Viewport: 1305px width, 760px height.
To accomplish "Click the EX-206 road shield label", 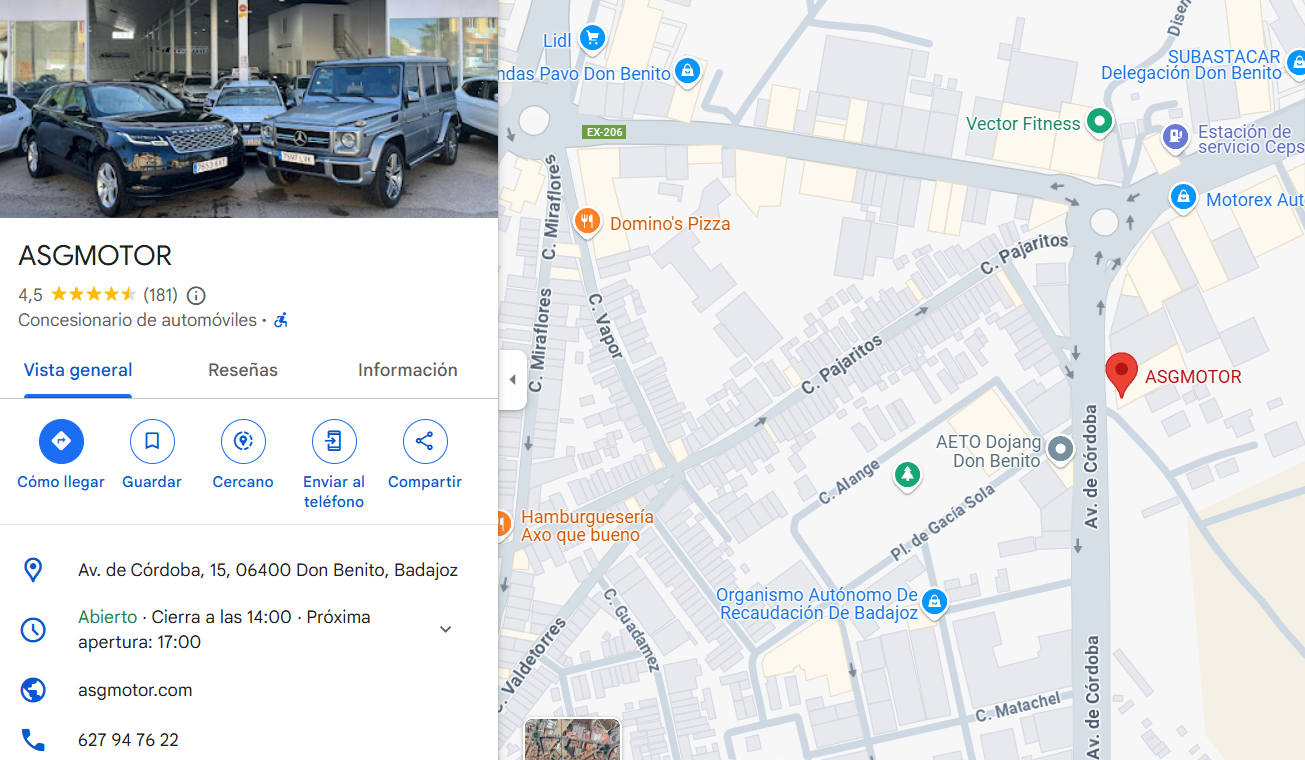I will point(604,132).
